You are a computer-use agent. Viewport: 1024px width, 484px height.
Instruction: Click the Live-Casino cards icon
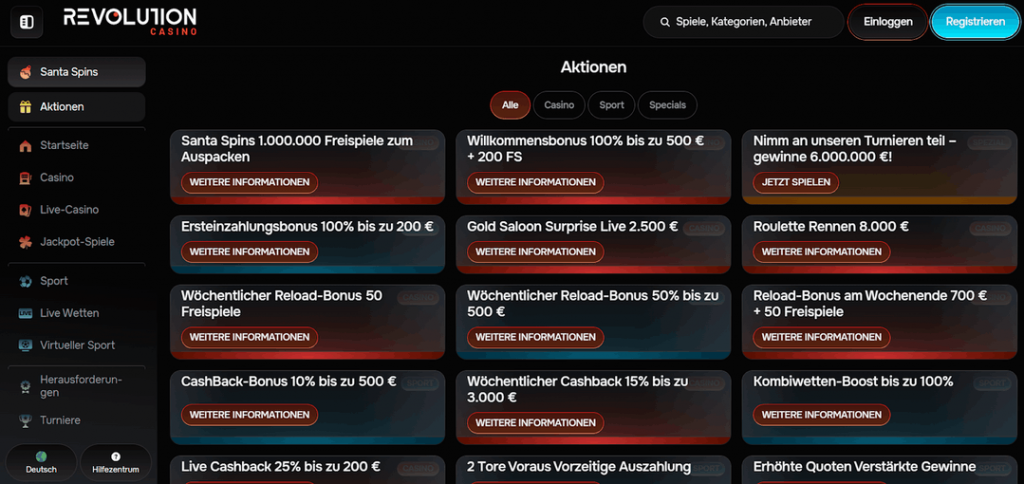point(25,210)
